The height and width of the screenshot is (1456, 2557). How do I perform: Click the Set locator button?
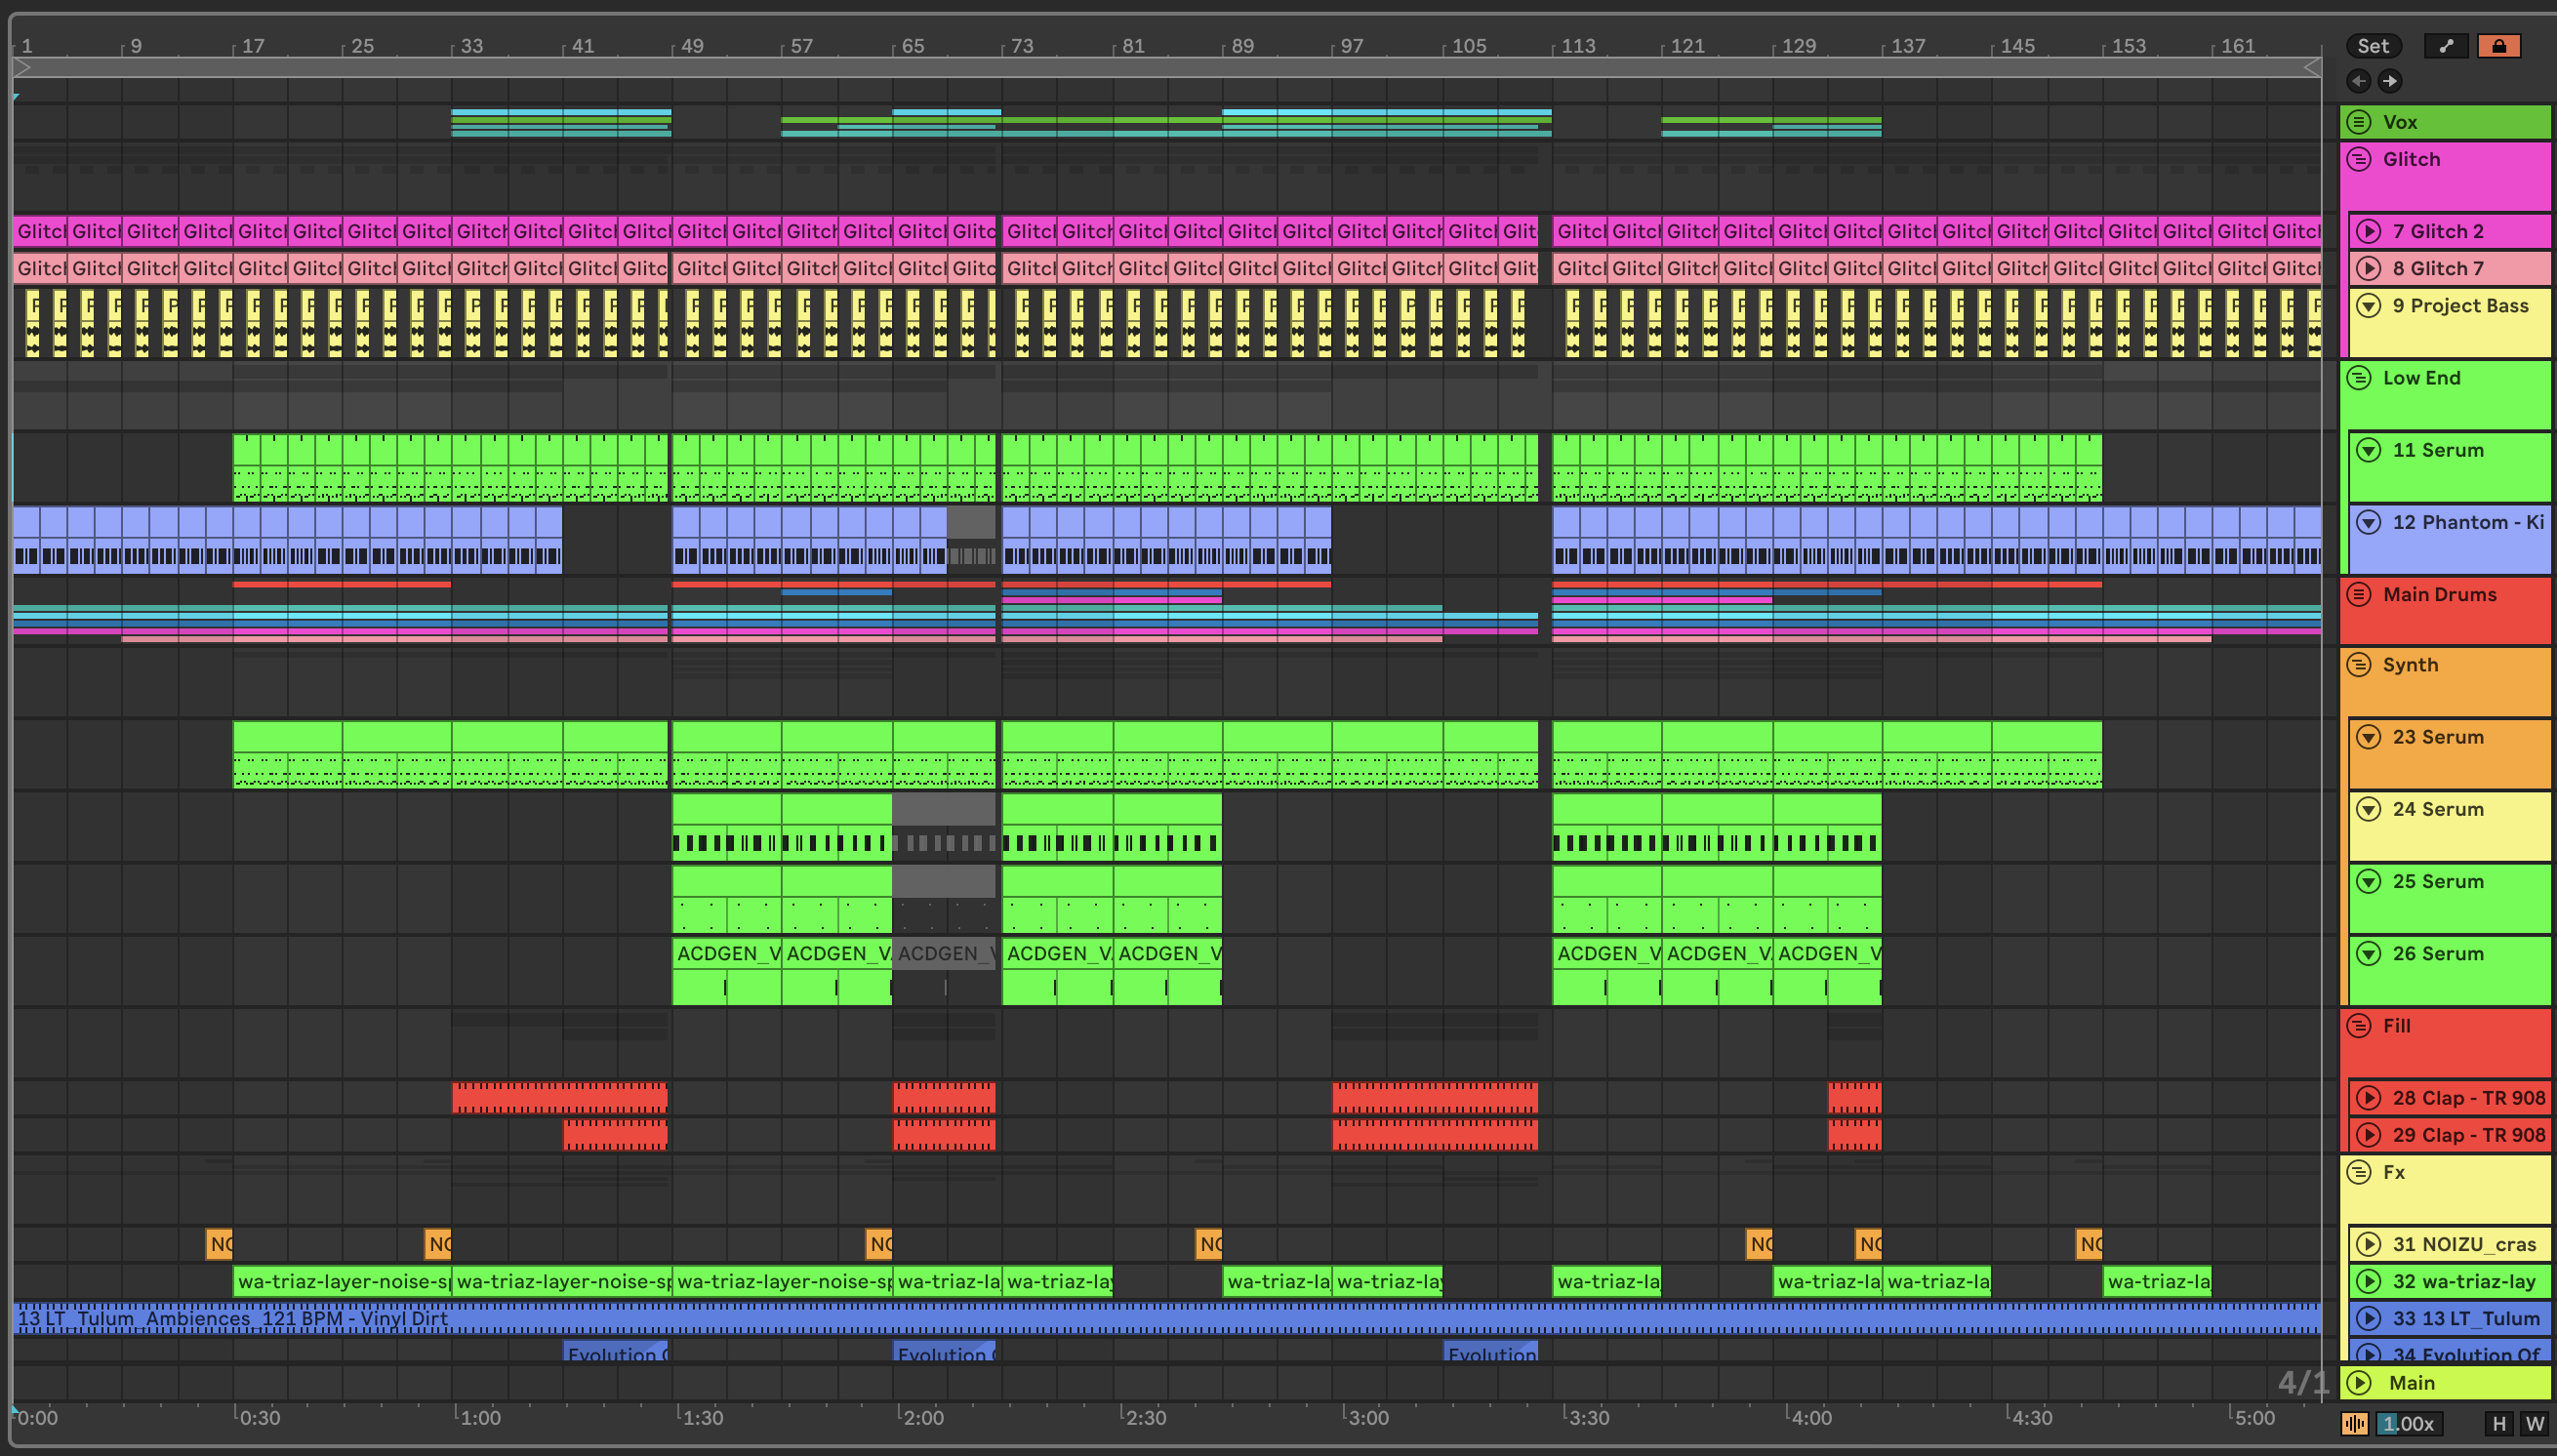tap(2373, 46)
